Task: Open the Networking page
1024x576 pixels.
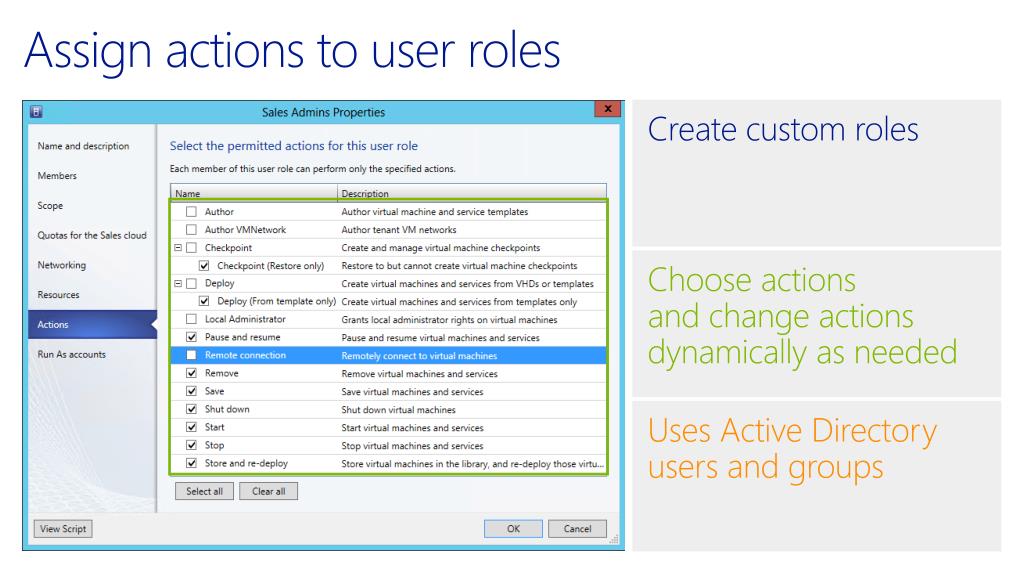Action: 61,264
